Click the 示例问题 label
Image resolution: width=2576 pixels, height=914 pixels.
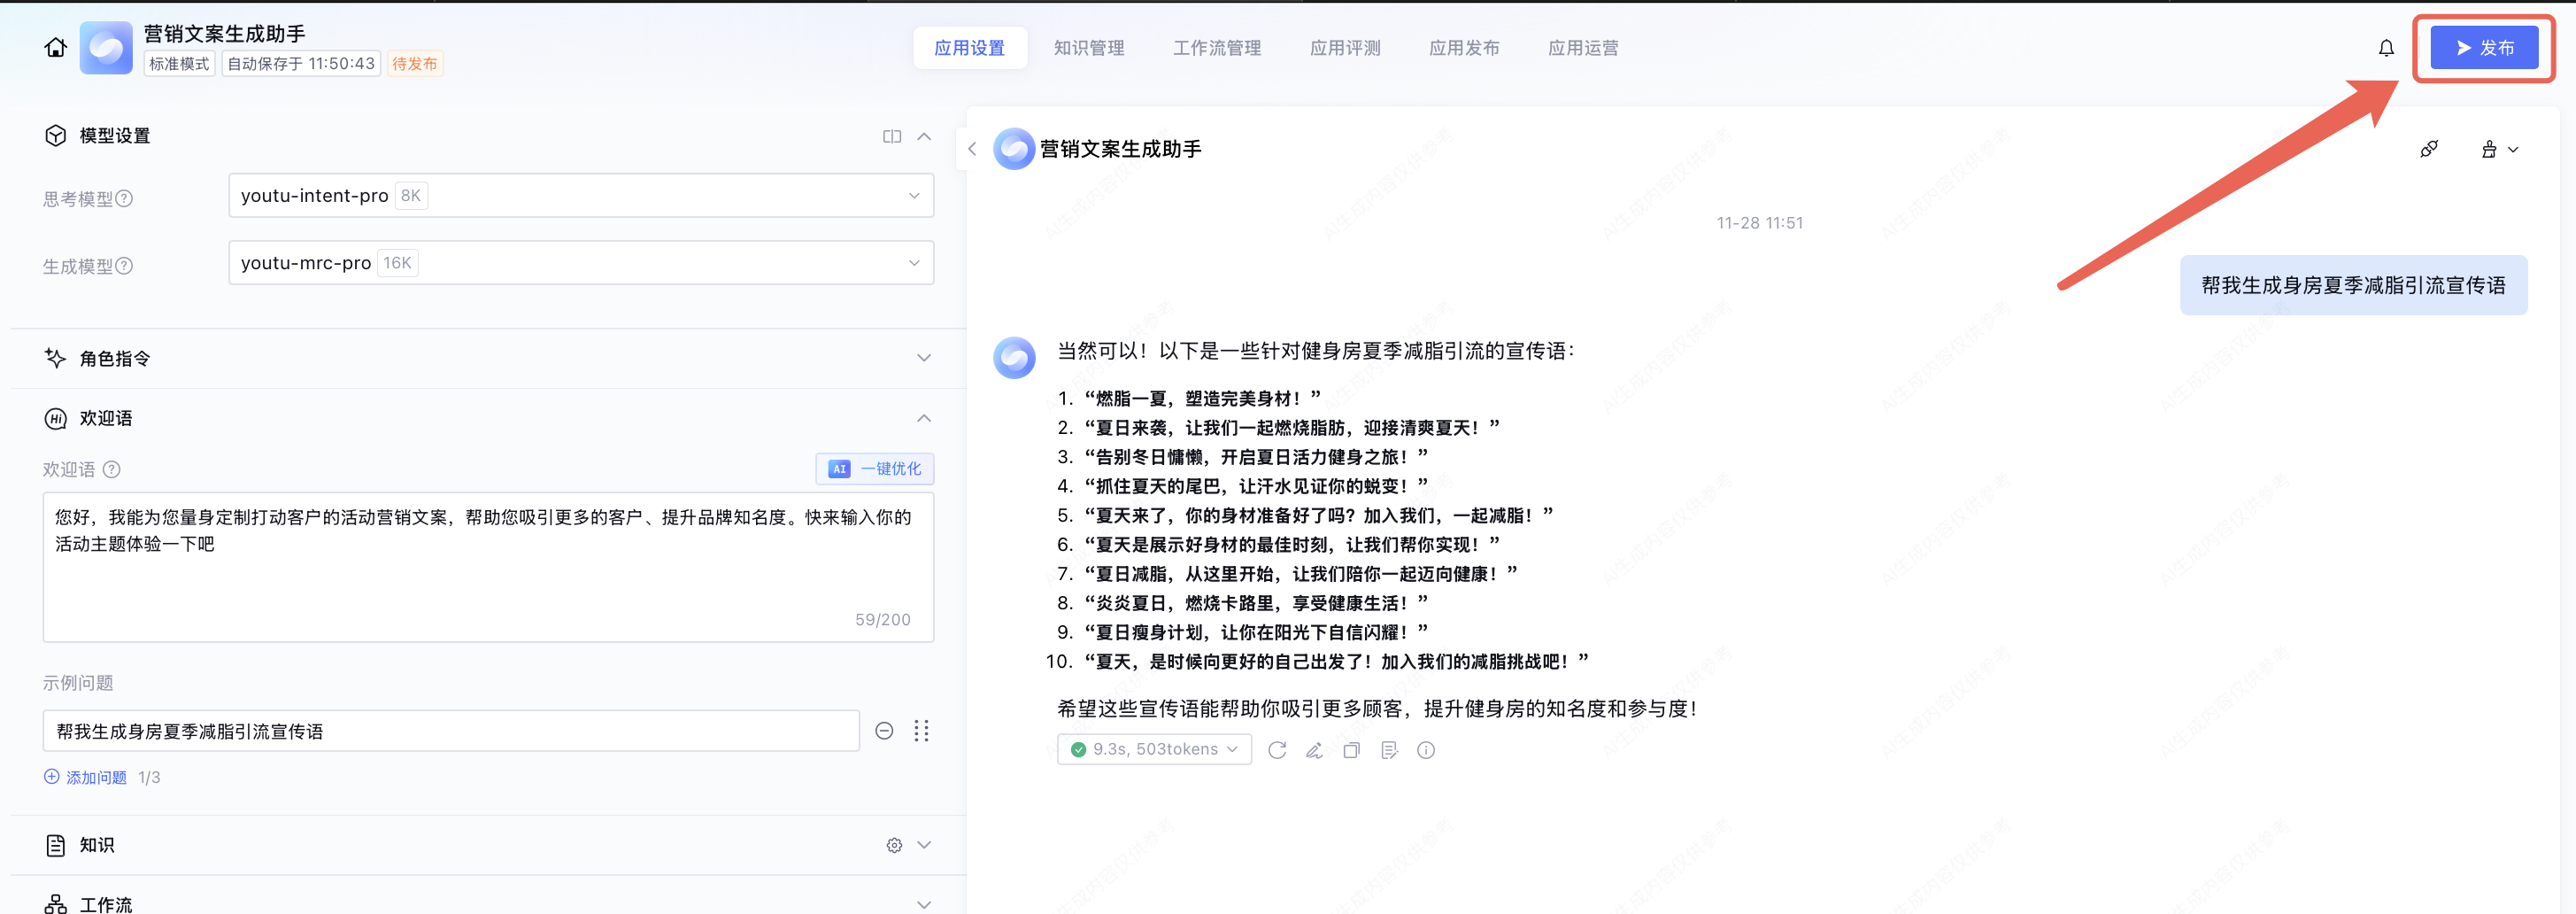pyautogui.click(x=78, y=683)
